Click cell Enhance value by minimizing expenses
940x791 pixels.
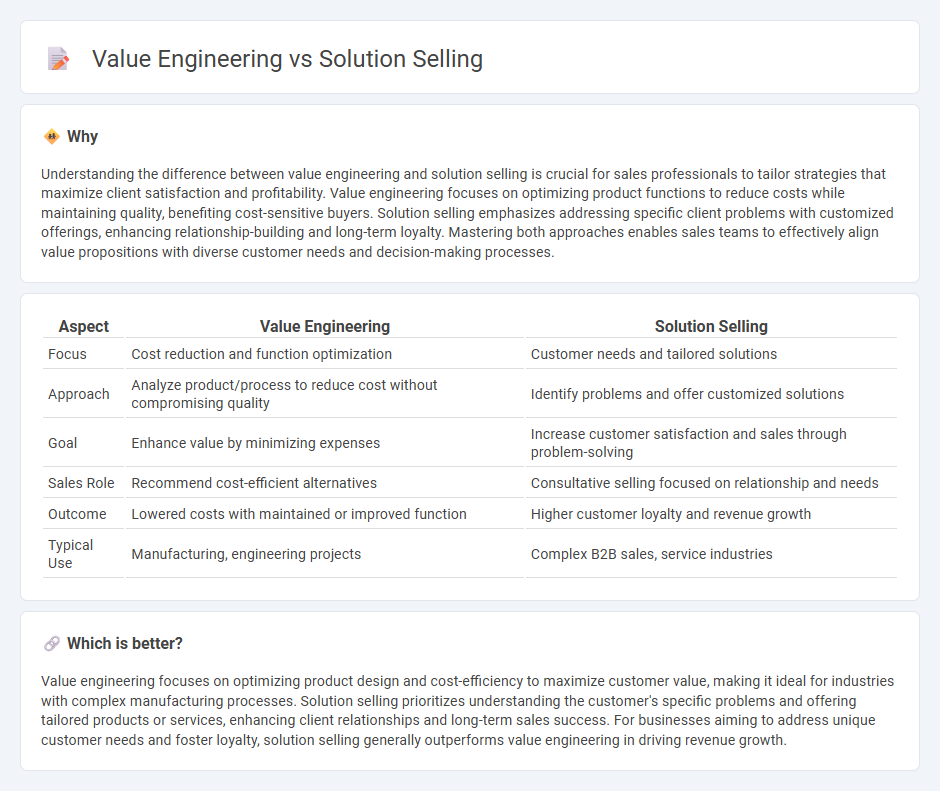pyautogui.click(x=325, y=443)
